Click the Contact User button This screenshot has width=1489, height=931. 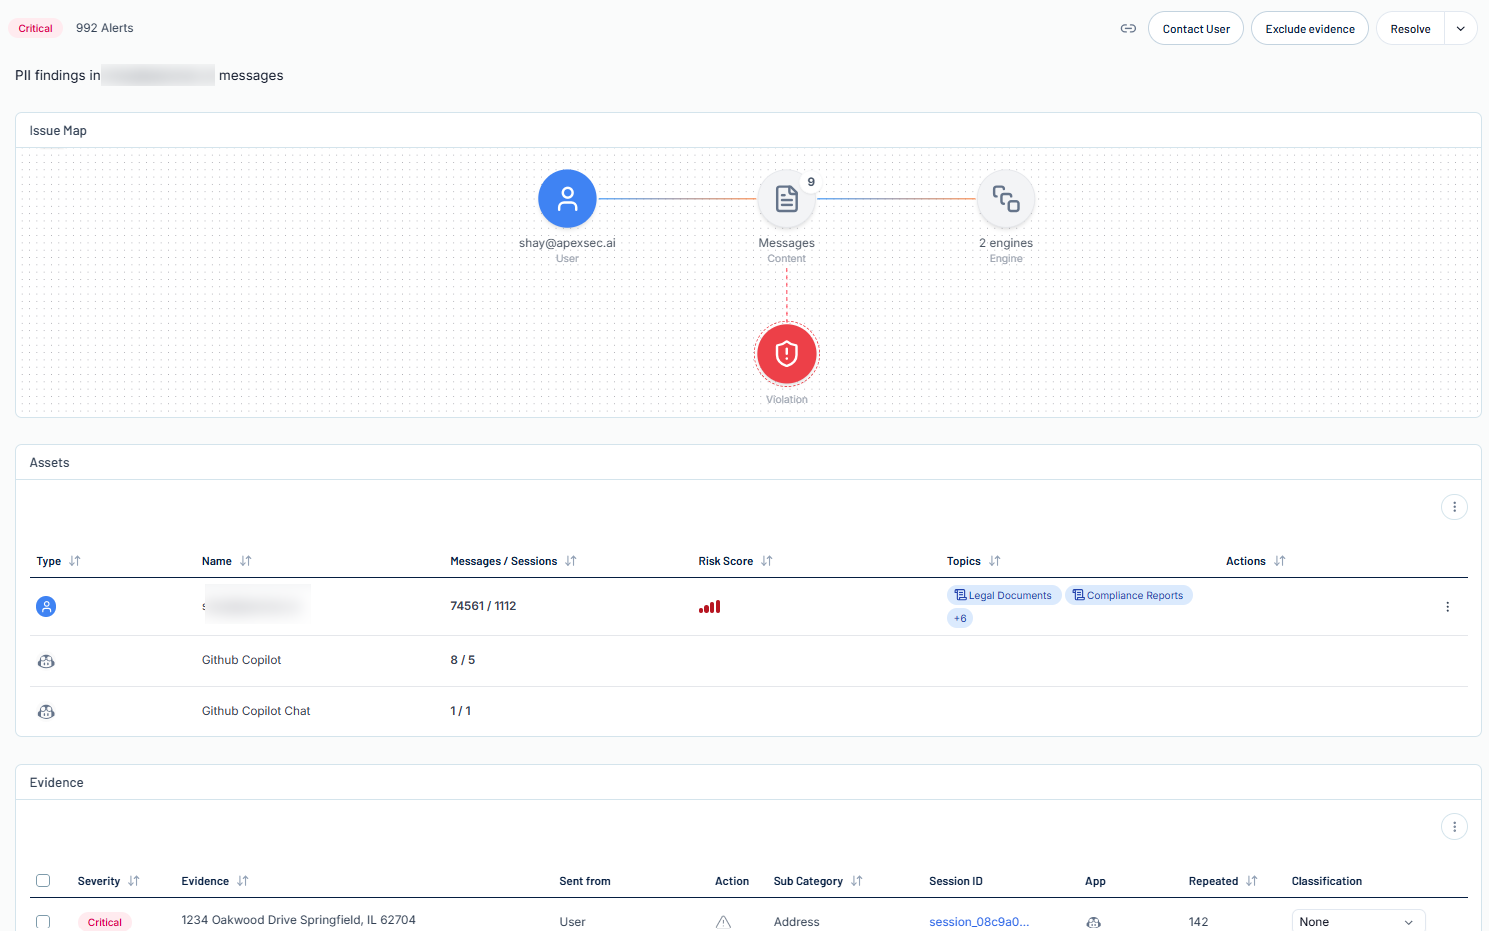[x=1196, y=29]
